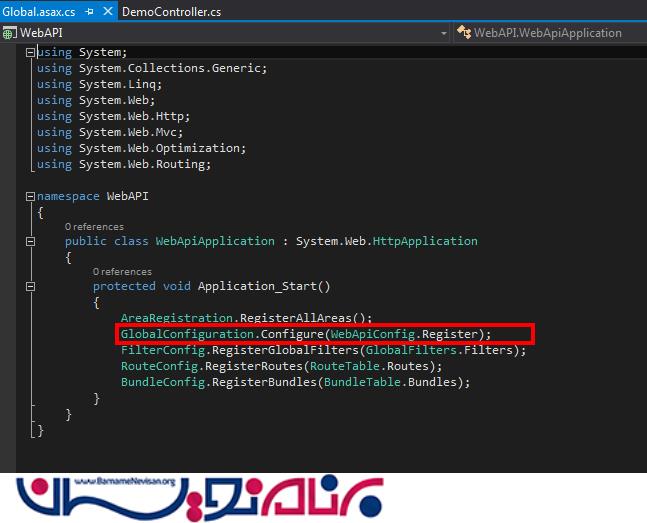Click 'System.Web.Optimization' in the usings
The width and height of the screenshot is (647, 523).
(159, 148)
